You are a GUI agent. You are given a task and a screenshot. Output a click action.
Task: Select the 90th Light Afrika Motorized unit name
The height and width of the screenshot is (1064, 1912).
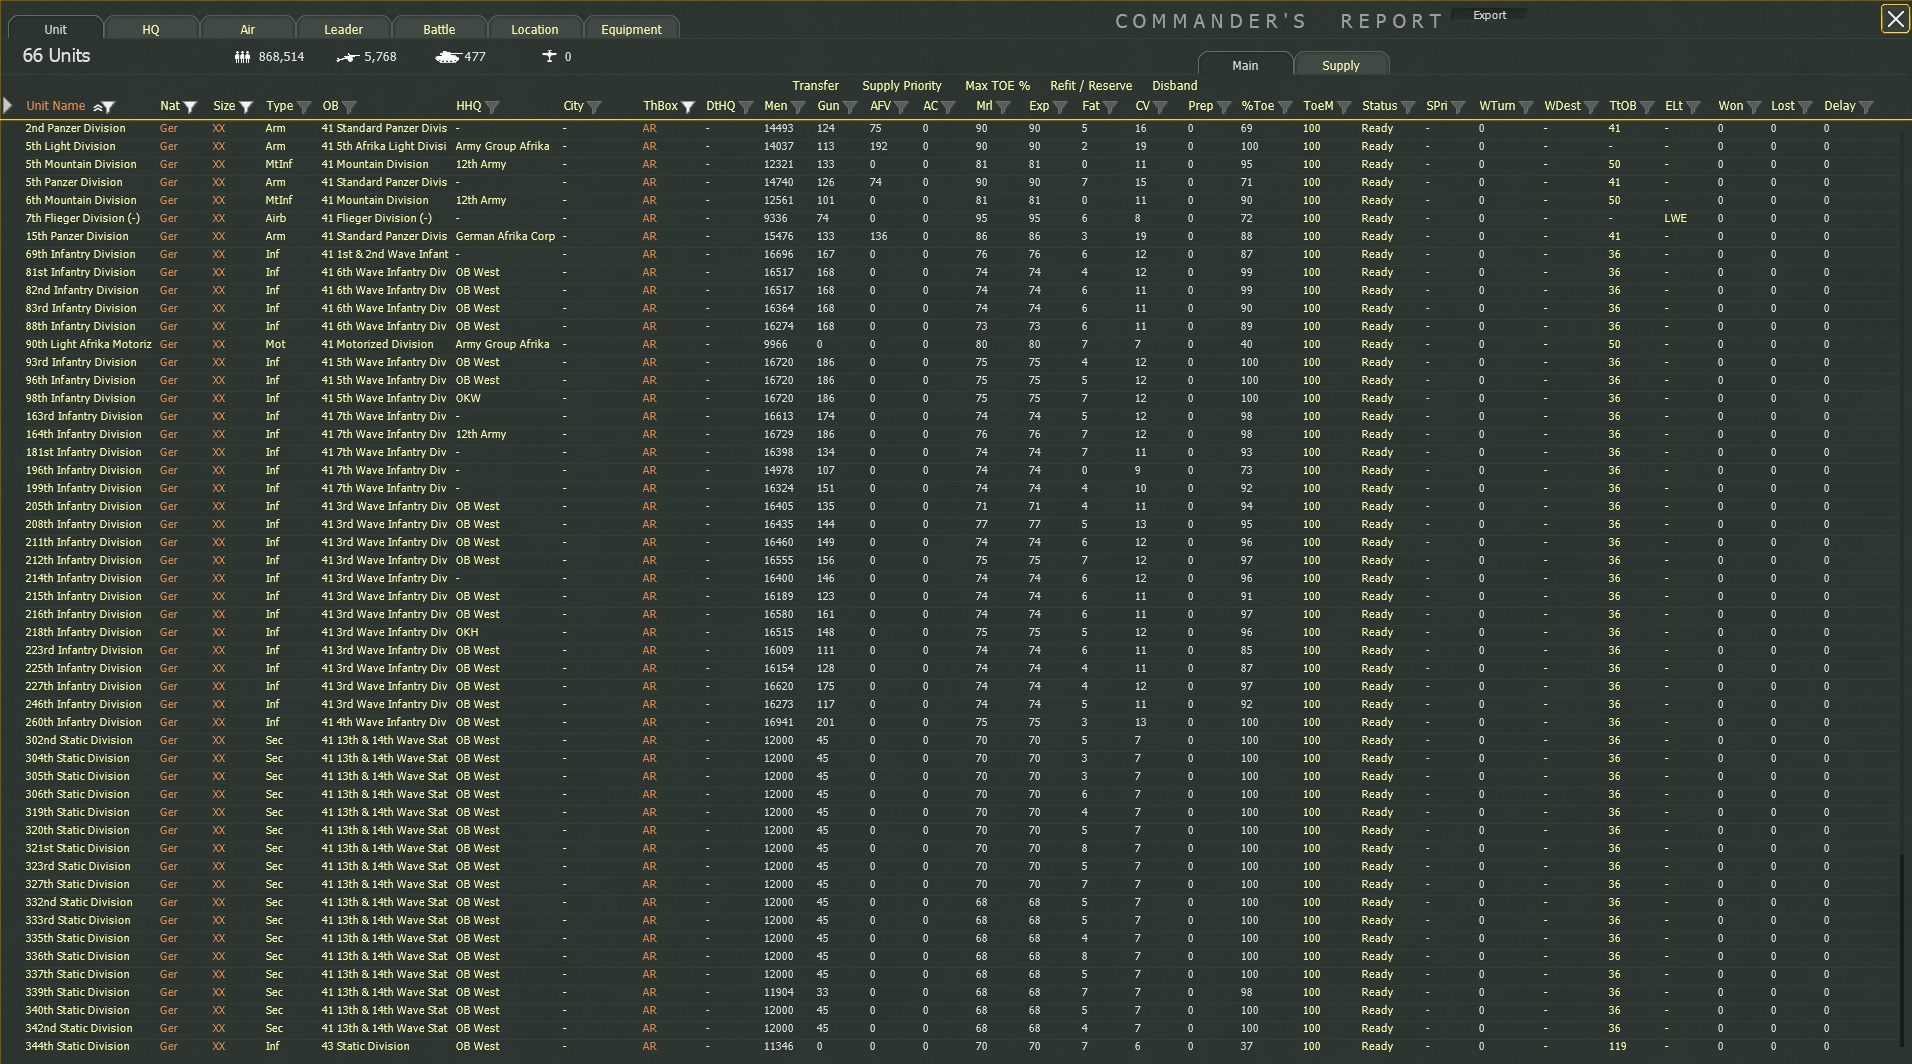[89, 344]
